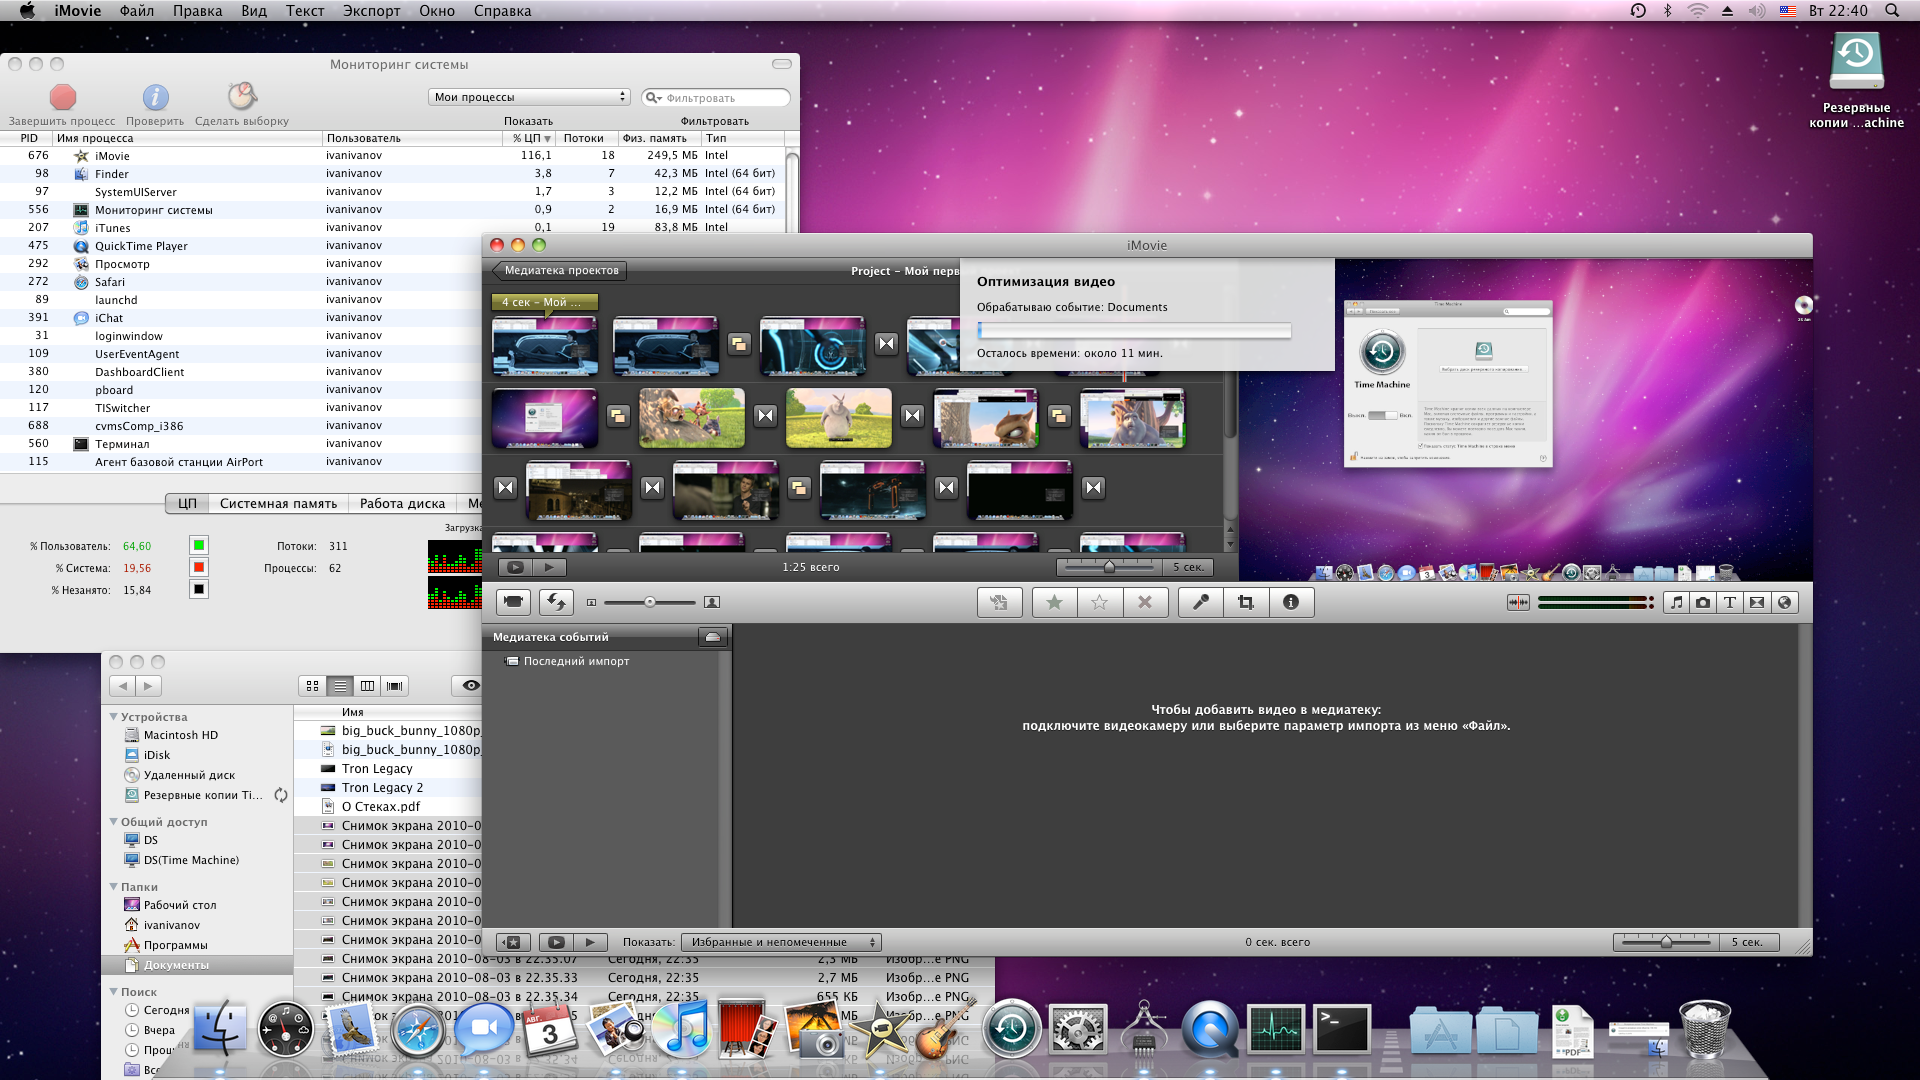Open the inspector info button
The width and height of the screenshot is (1920, 1080).
(x=1291, y=602)
